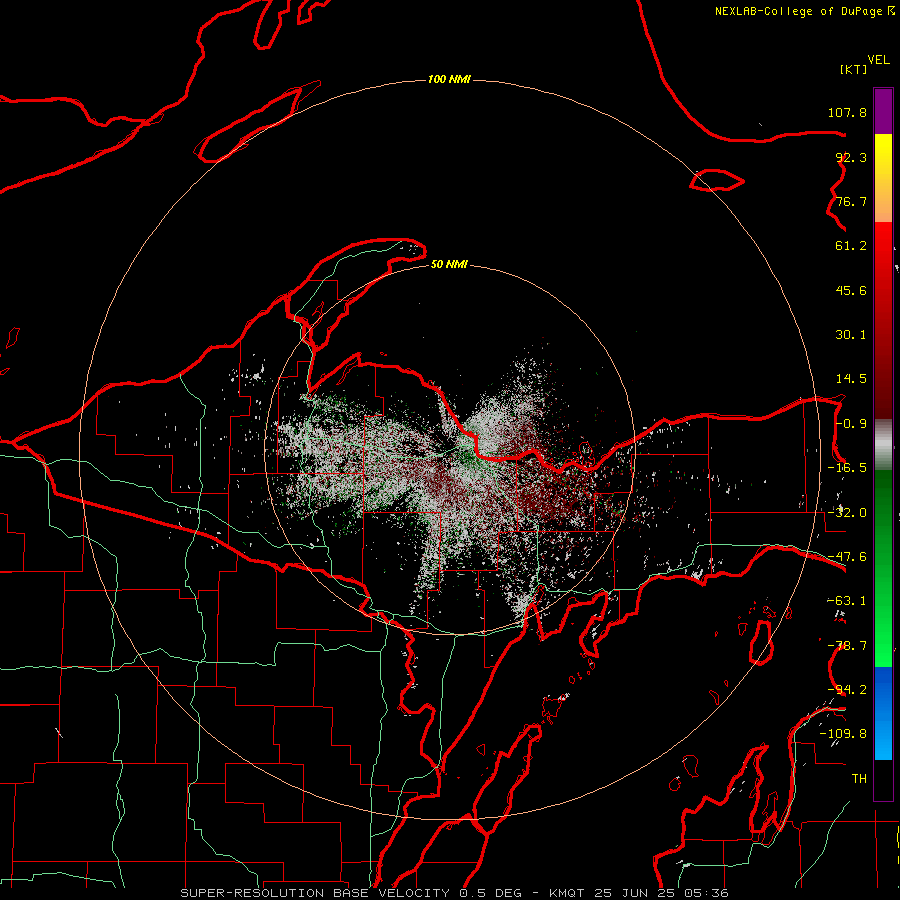Click the 61.2 velocity scale value

tap(851, 246)
